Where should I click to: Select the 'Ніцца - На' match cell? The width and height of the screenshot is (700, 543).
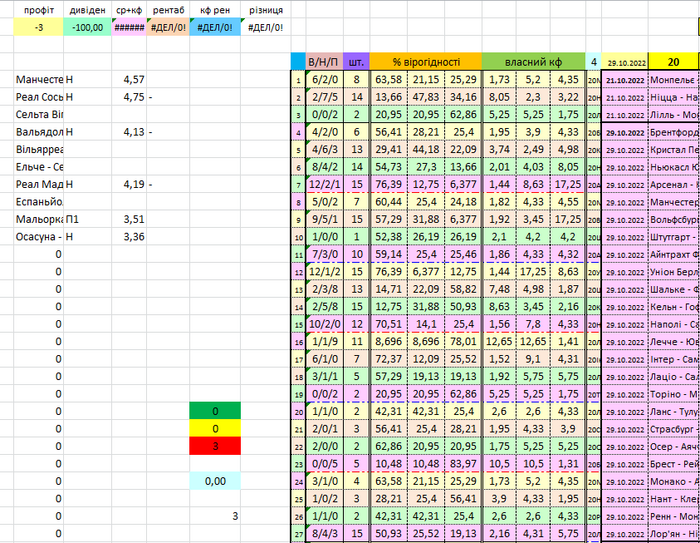click(673, 97)
